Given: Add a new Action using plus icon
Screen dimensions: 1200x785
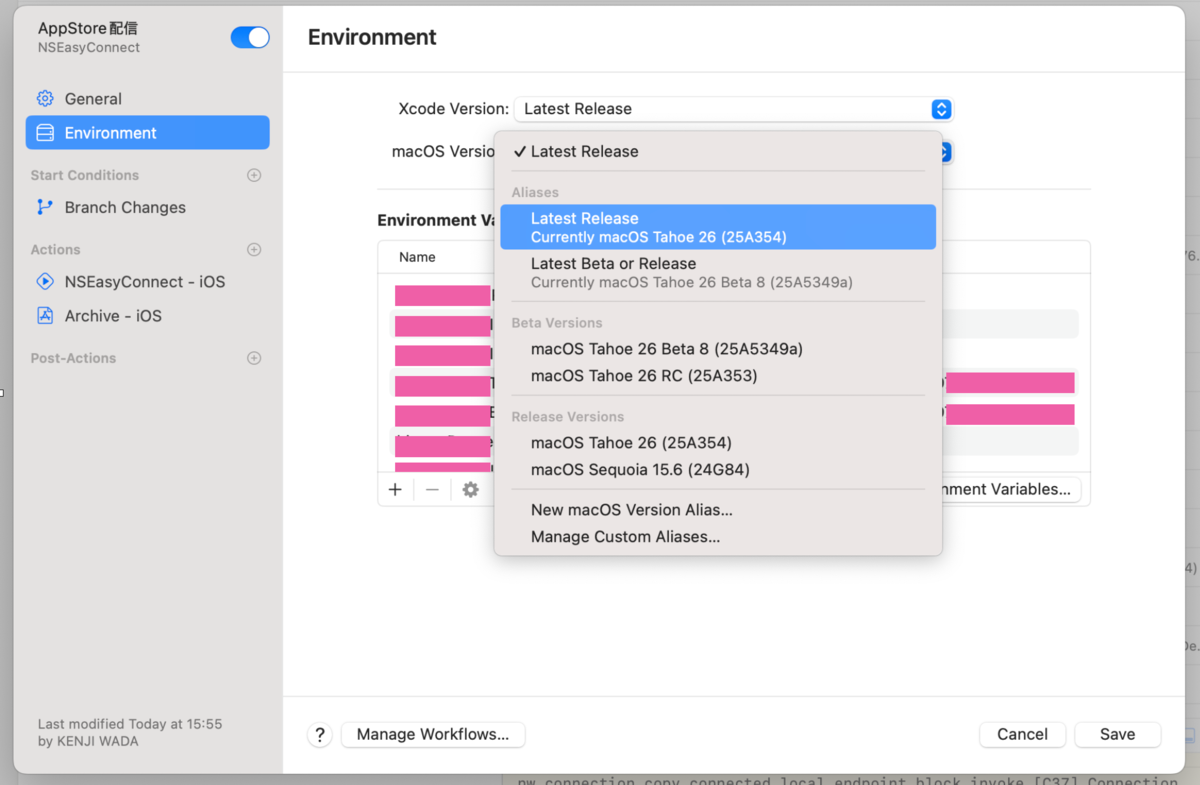Looking at the screenshot, I should click(x=254, y=250).
